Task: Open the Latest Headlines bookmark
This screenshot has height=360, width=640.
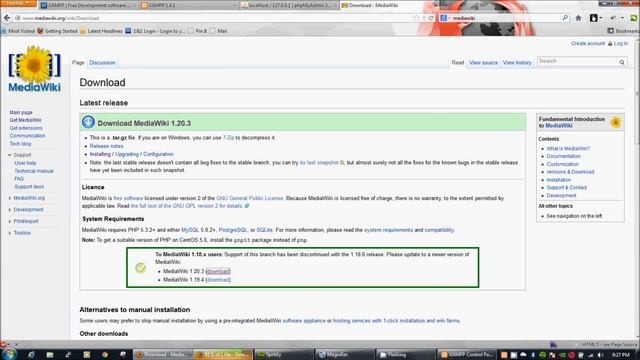Action: (x=101, y=31)
